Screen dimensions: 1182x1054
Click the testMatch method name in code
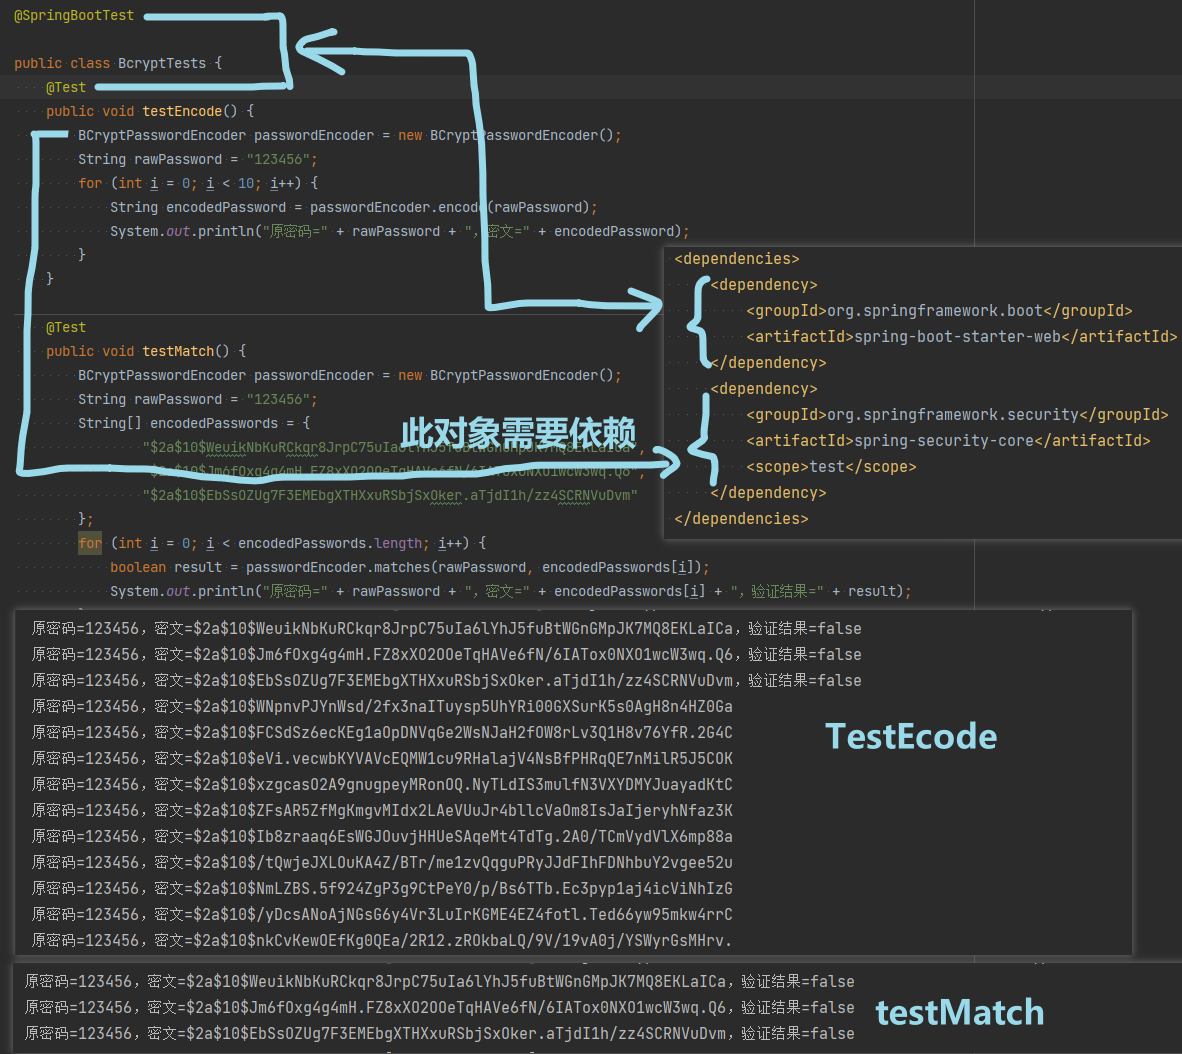(x=177, y=351)
